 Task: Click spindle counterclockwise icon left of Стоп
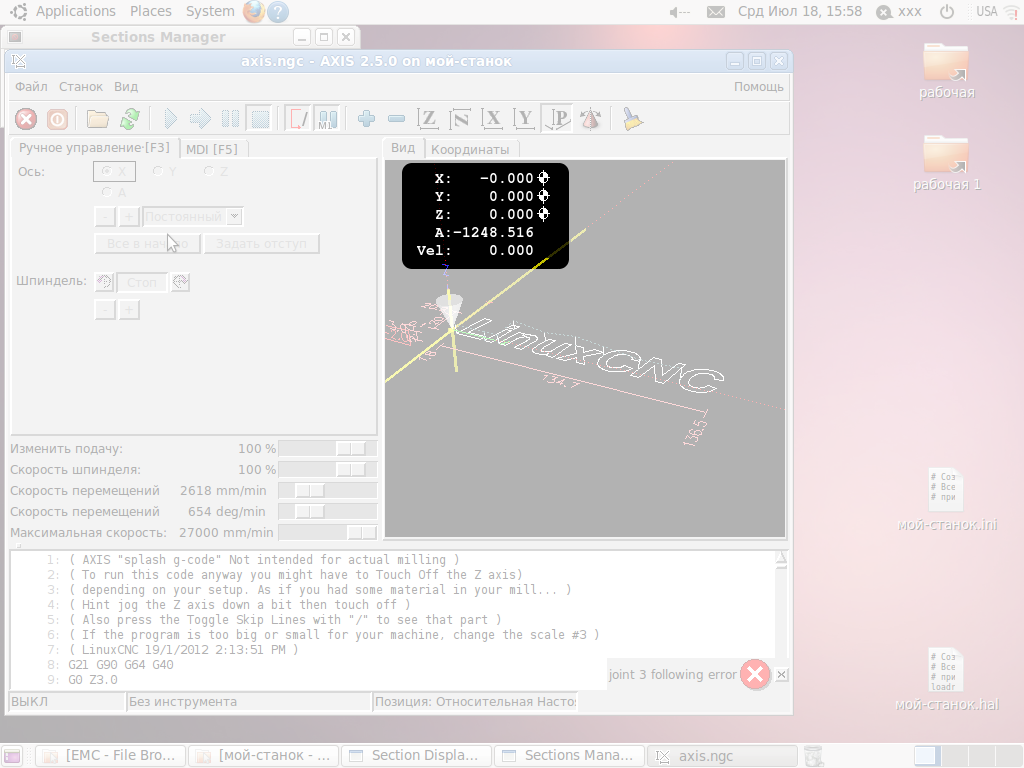104,282
